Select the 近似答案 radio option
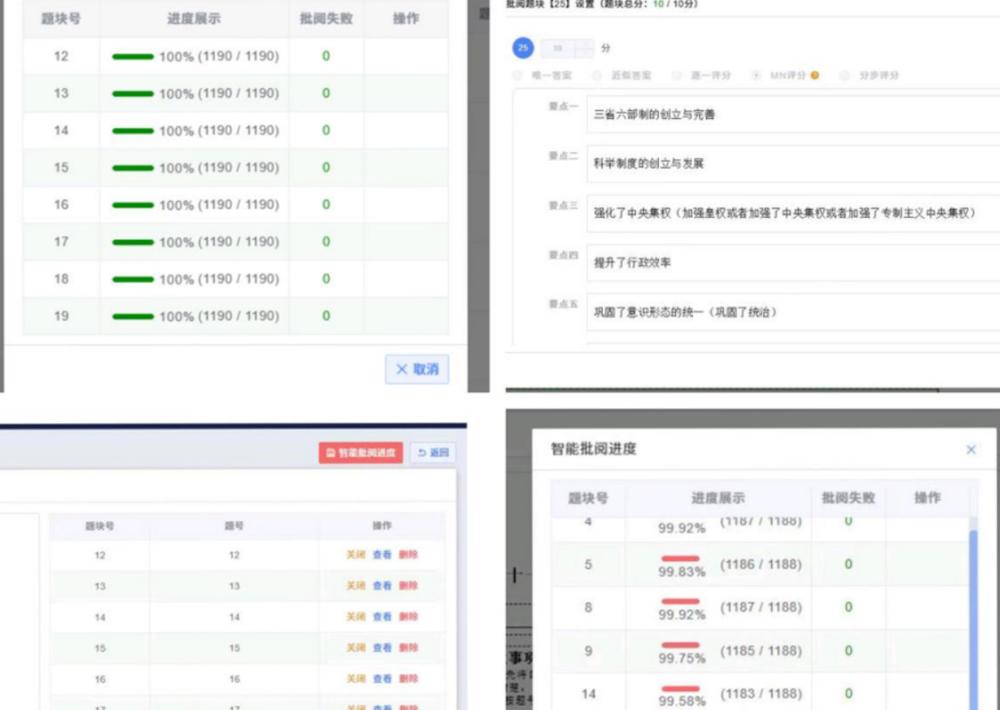 [x=596, y=75]
